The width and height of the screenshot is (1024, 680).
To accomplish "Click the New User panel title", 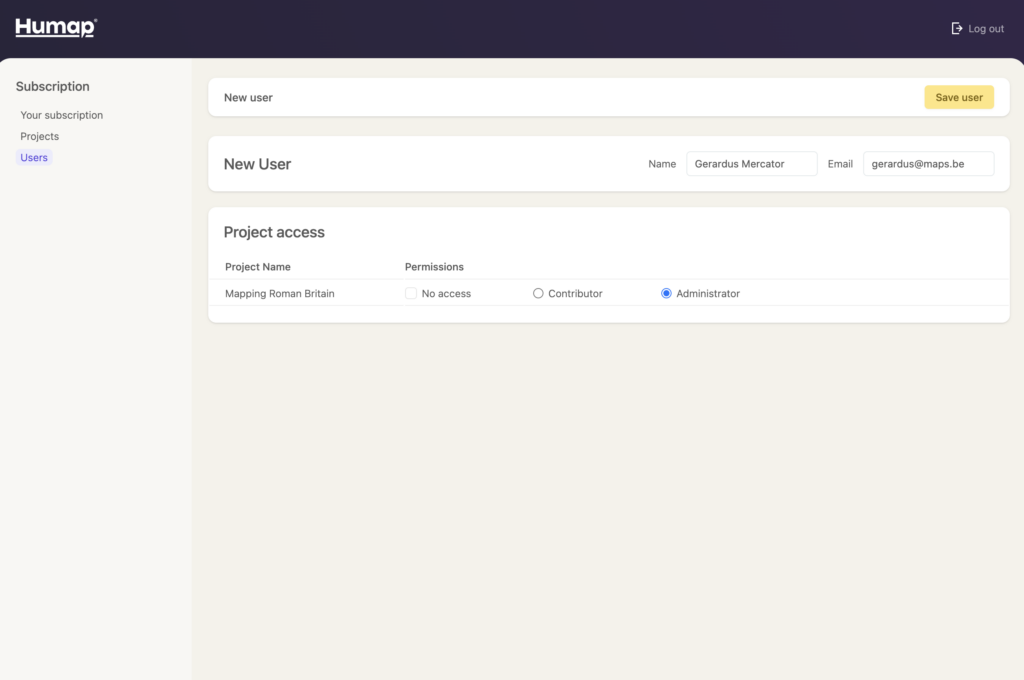I will click(x=259, y=163).
